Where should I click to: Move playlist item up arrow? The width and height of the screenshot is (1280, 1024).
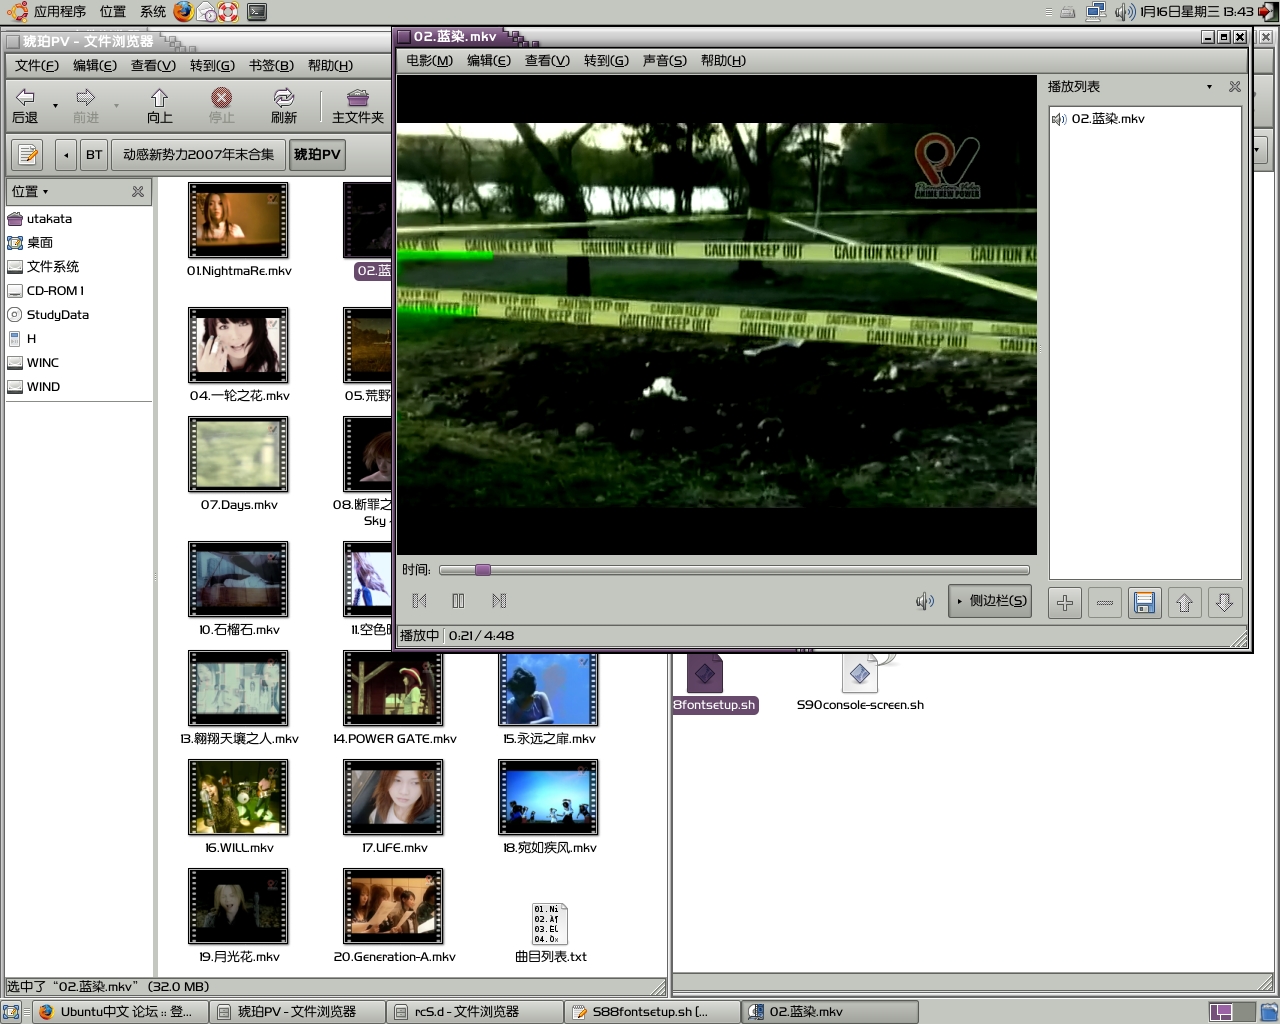[x=1184, y=602]
